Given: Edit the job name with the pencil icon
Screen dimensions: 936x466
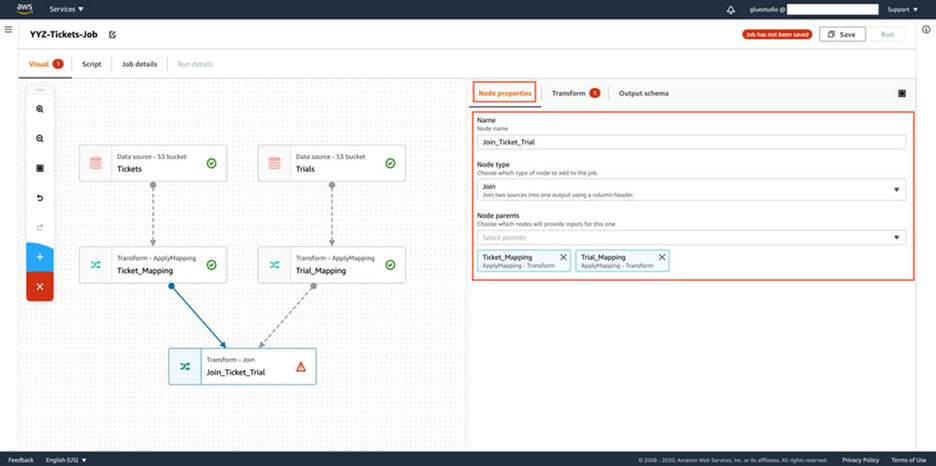Looking at the screenshot, I should tap(112, 35).
